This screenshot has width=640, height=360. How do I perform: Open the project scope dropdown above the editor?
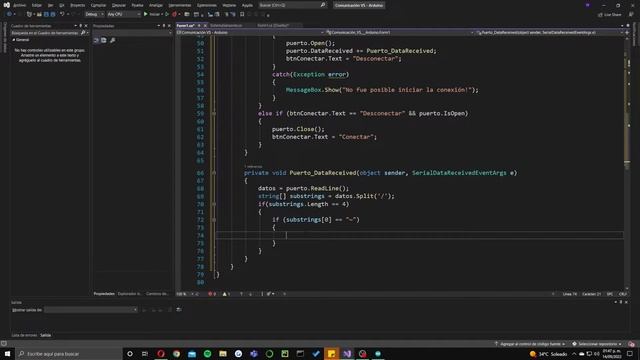tap(250, 33)
